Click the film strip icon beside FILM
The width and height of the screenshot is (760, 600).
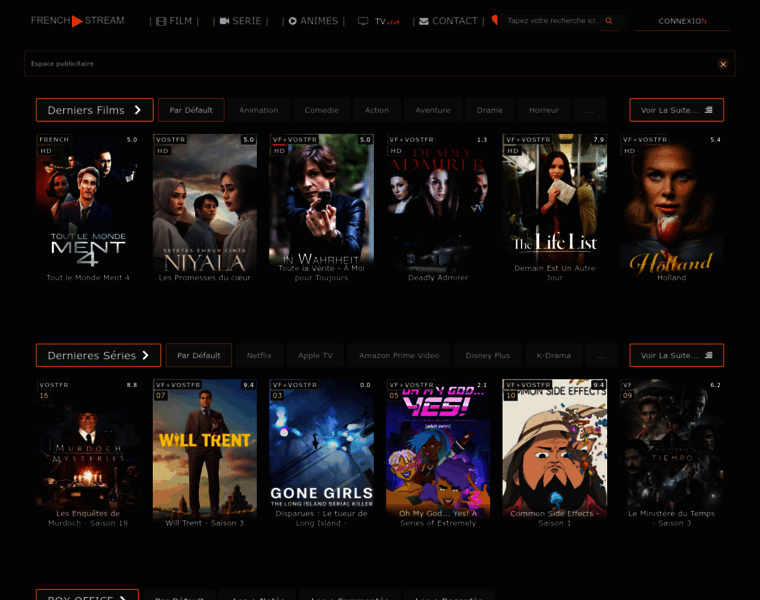(161, 21)
